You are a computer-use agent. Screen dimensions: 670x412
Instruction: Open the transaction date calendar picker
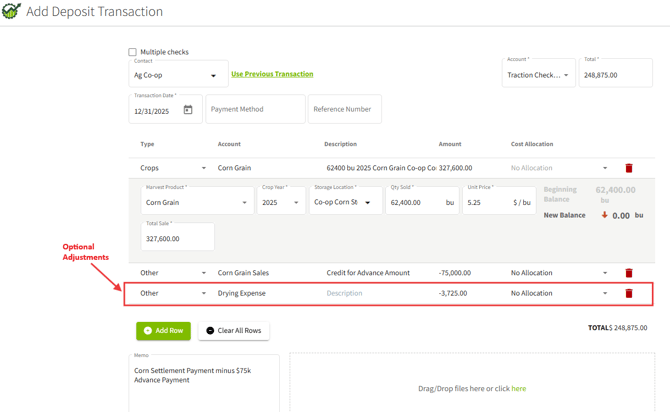[188, 110]
